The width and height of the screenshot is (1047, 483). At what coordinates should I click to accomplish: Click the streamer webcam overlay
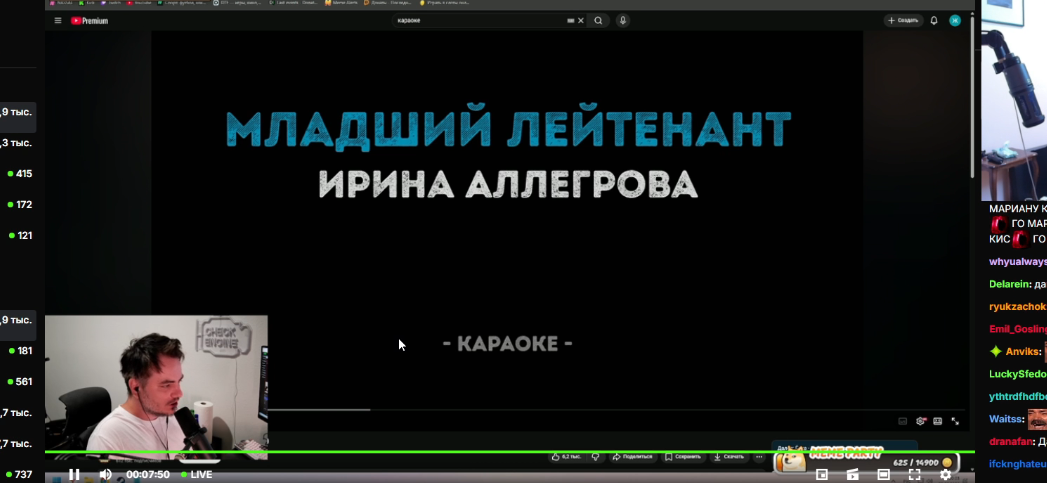156,385
